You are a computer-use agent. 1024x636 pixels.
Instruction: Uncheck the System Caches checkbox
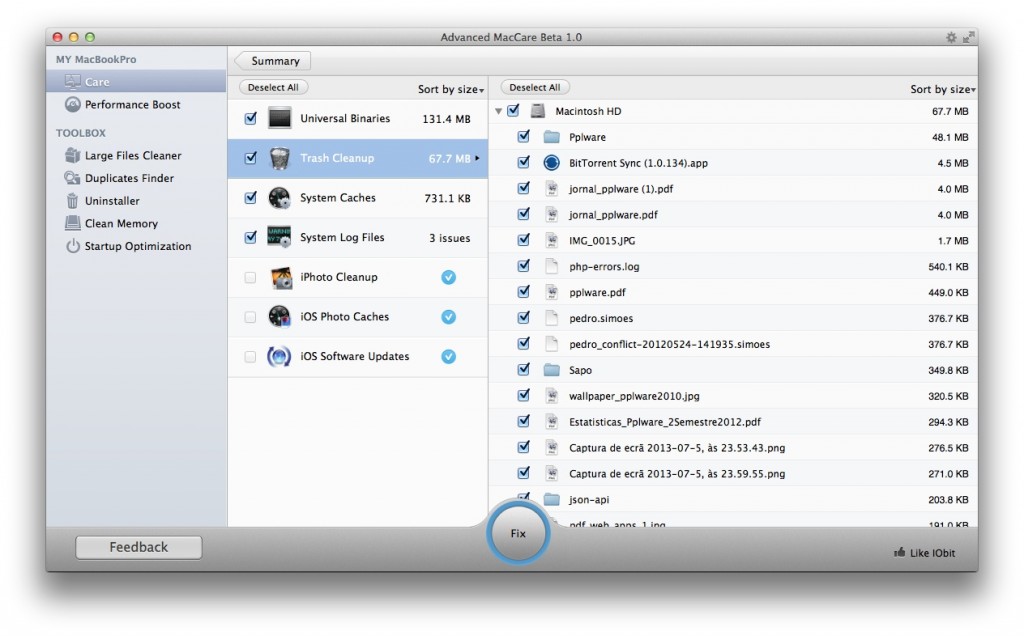pos(251,198)
